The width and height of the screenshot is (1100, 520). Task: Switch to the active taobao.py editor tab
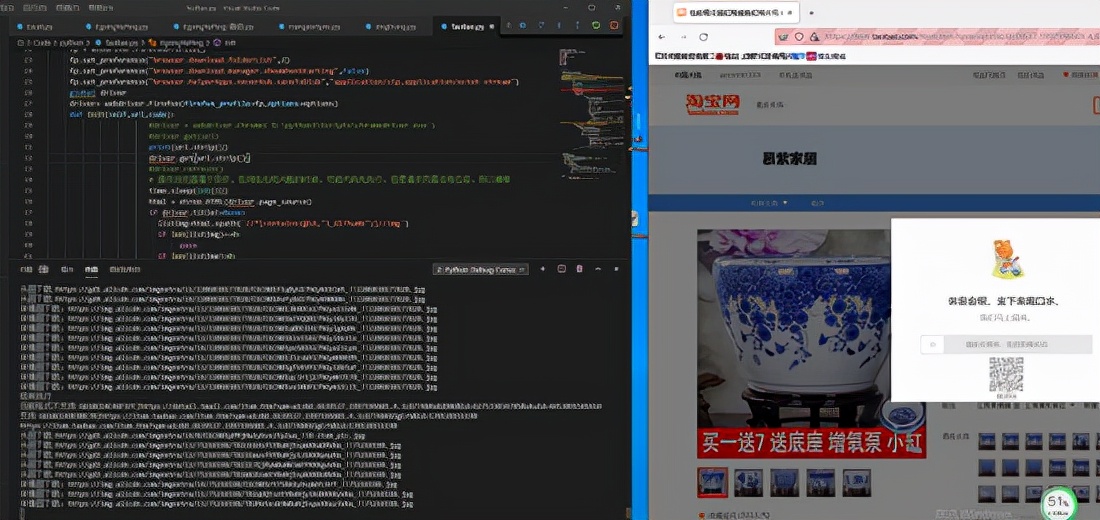point(465,27)
